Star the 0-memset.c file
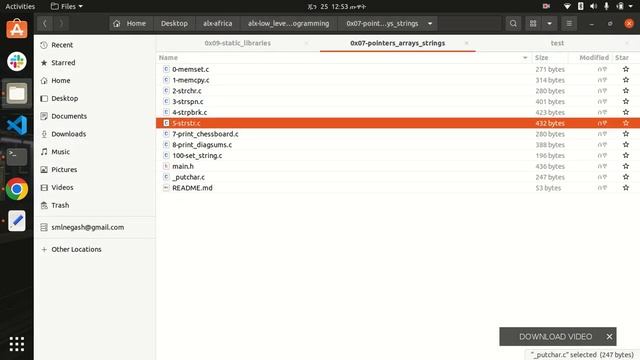 (x=626, y=69)
